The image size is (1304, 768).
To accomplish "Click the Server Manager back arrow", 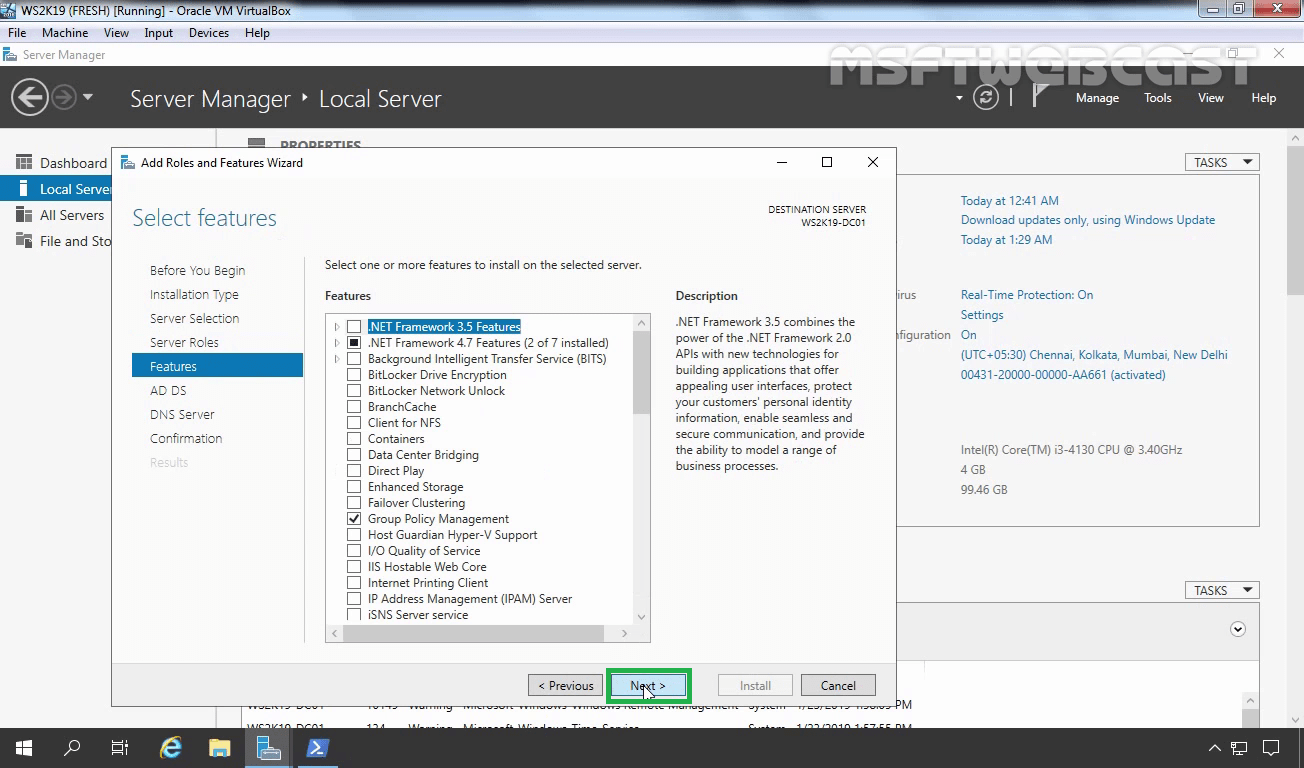I will coord(30,97).
